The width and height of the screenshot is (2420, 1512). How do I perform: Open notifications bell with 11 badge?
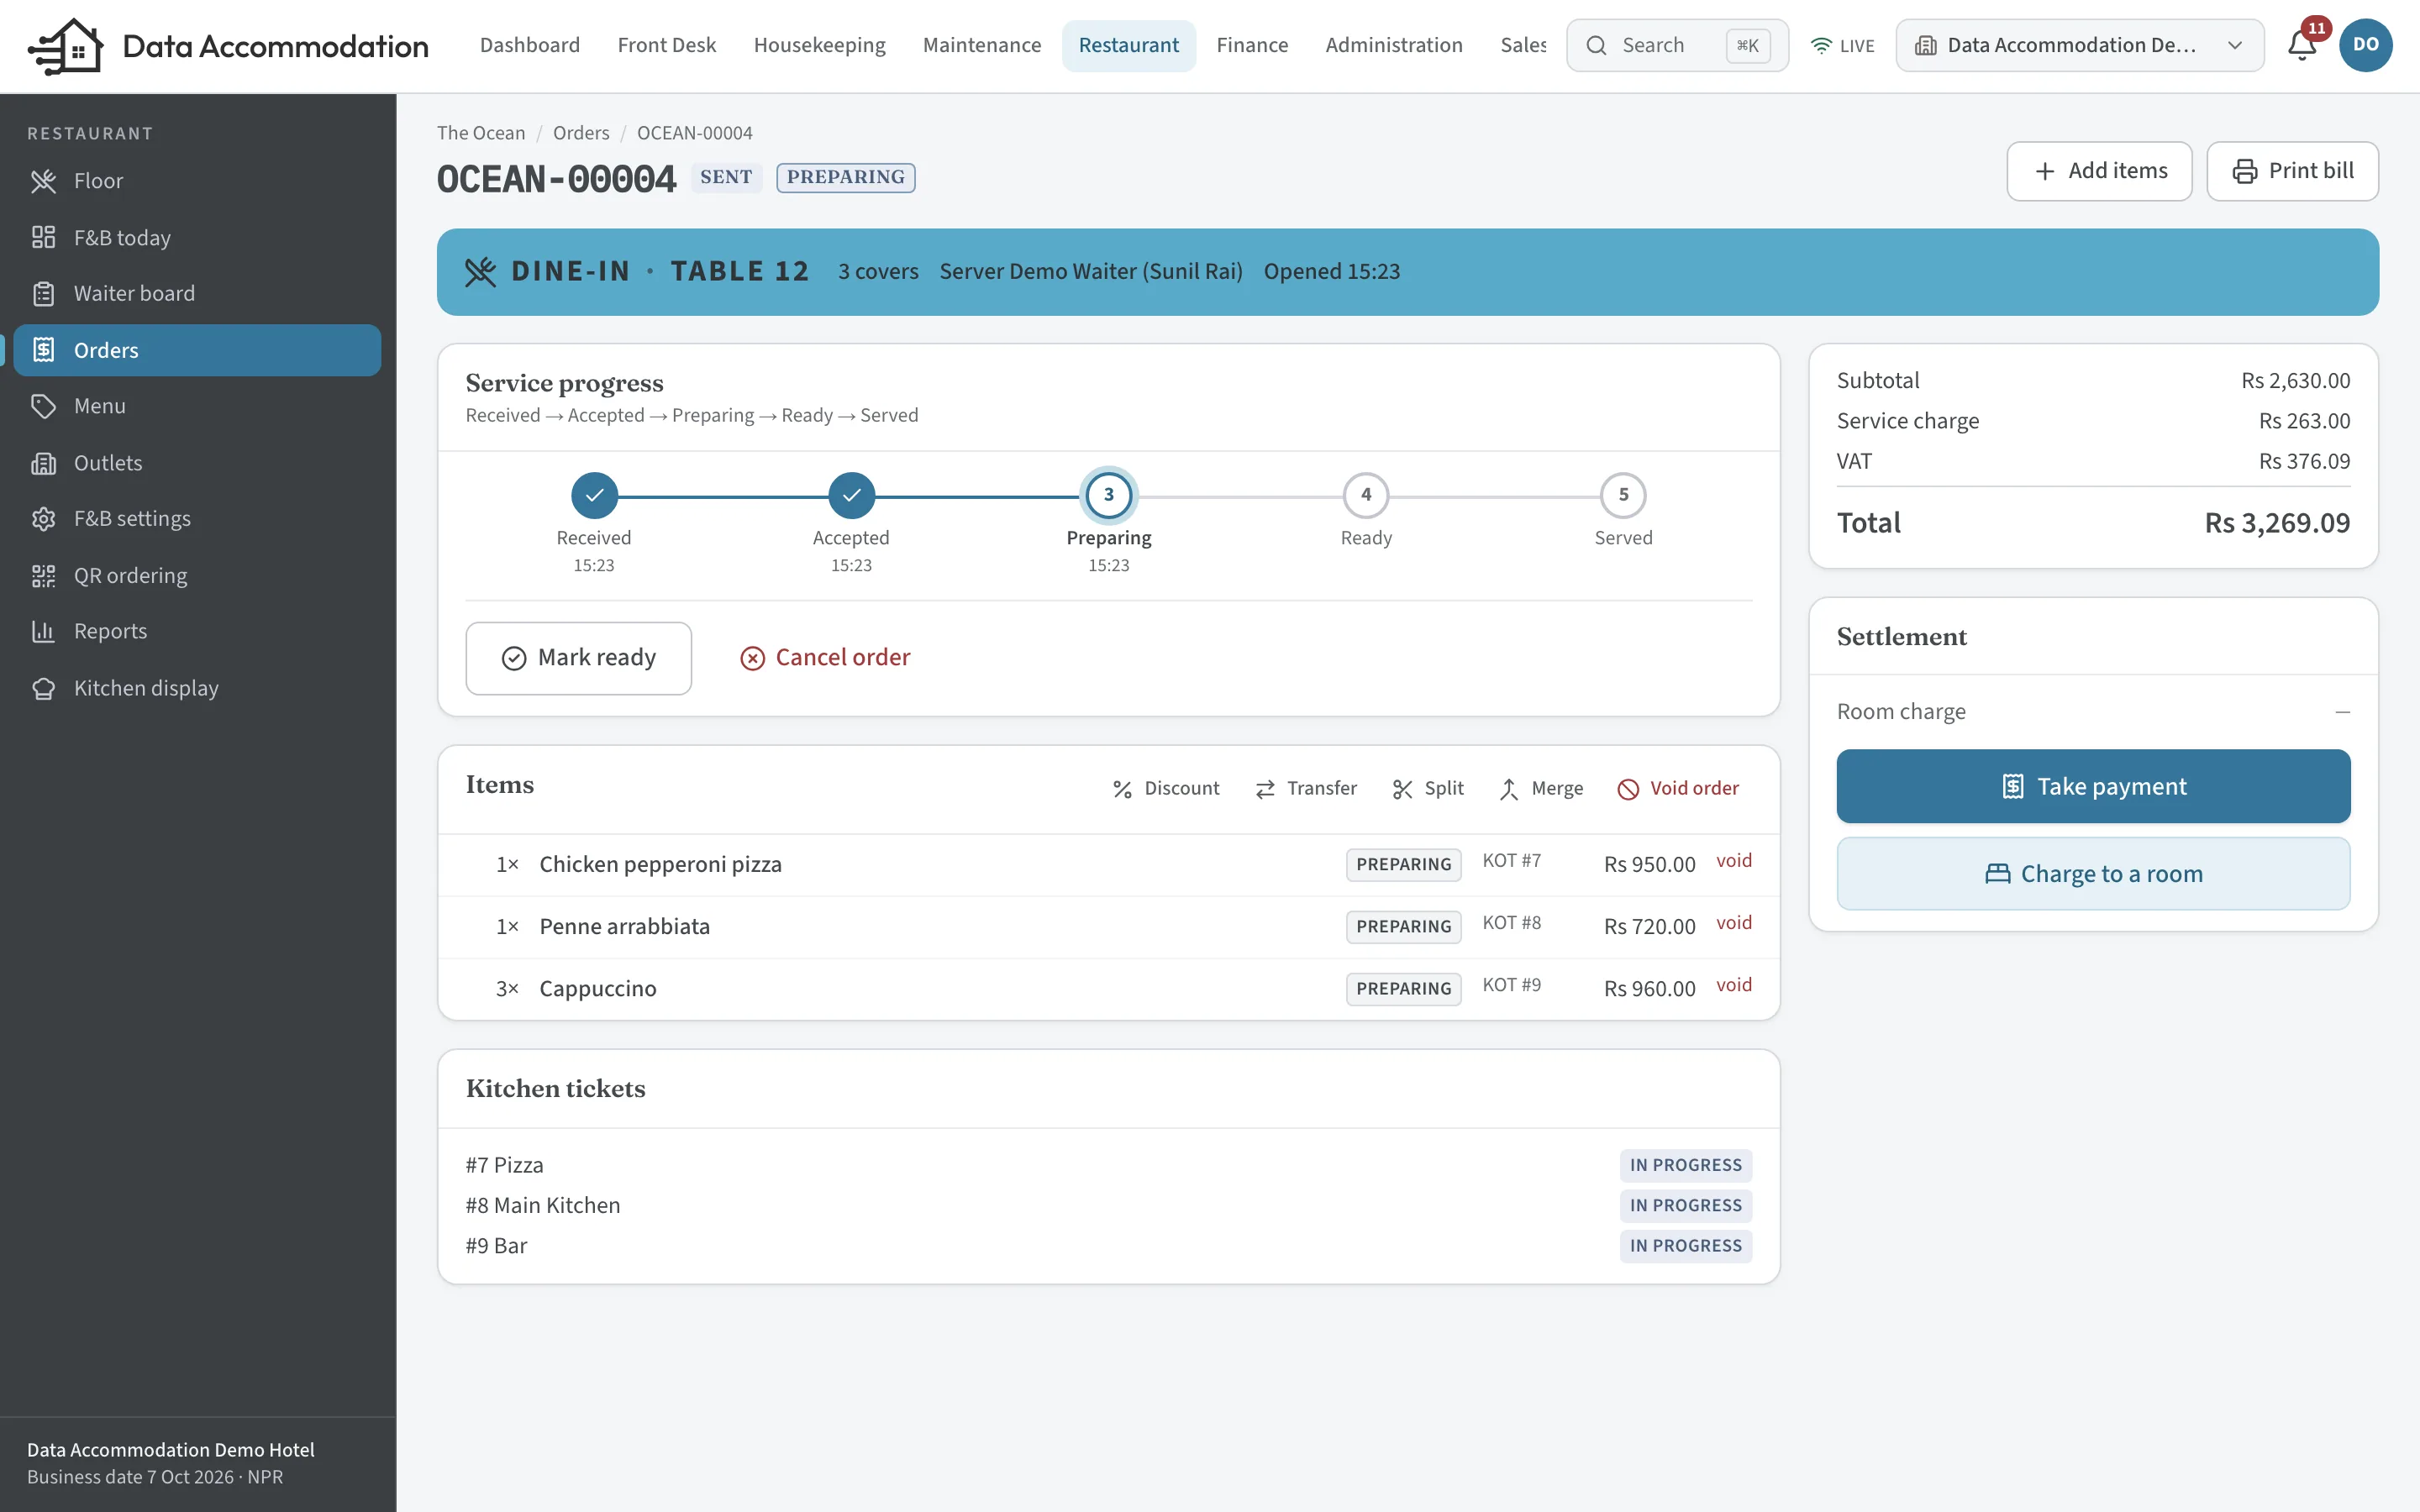(2302, 45)
